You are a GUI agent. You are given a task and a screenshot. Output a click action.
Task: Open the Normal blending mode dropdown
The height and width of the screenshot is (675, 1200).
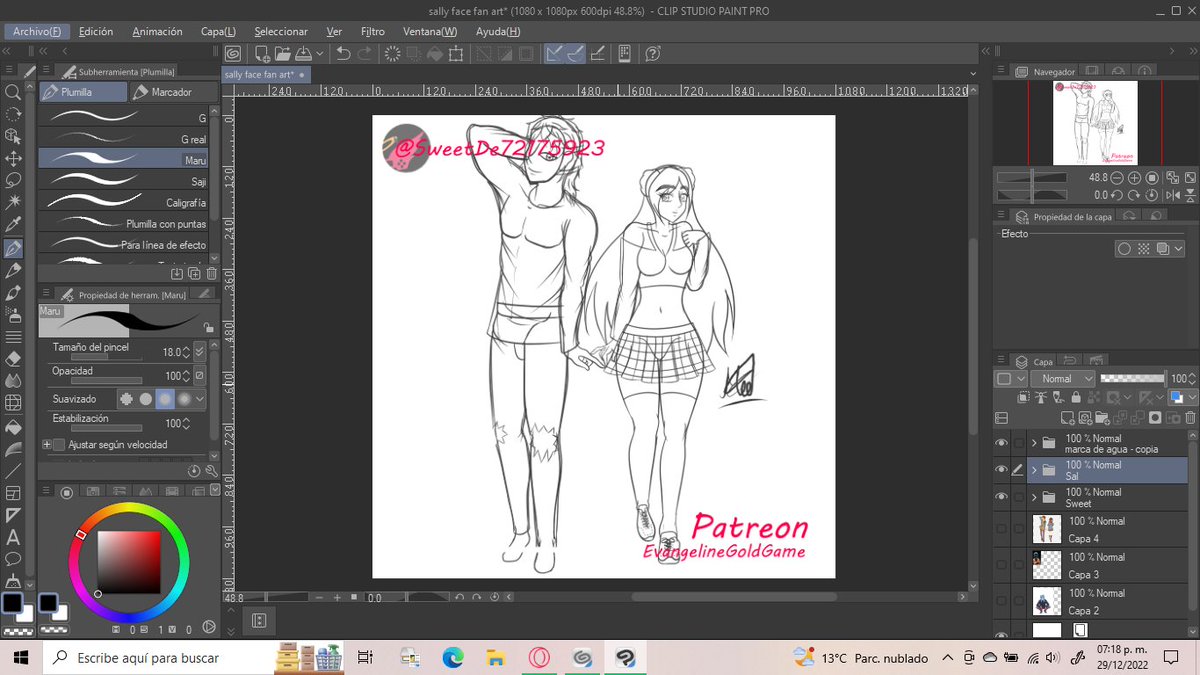pos(1061,379)
